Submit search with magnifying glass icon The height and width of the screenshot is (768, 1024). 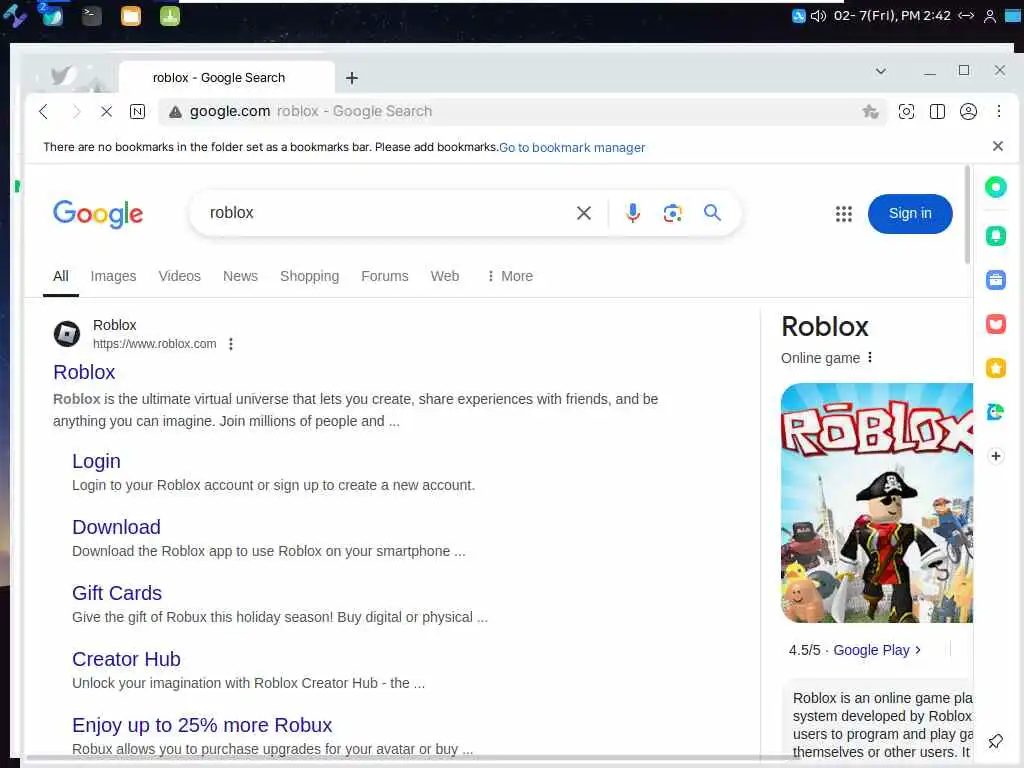[x=712, y=213]
